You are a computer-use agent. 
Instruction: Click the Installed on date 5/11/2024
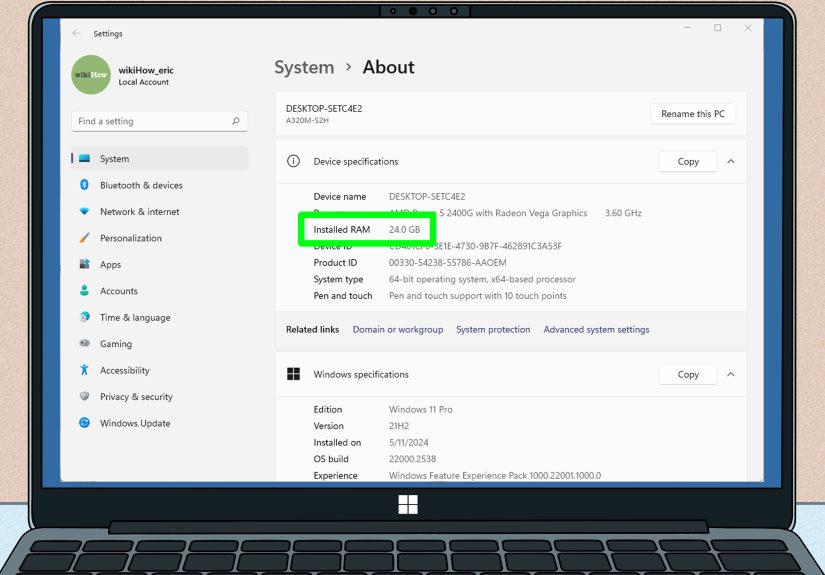(409, 442)
